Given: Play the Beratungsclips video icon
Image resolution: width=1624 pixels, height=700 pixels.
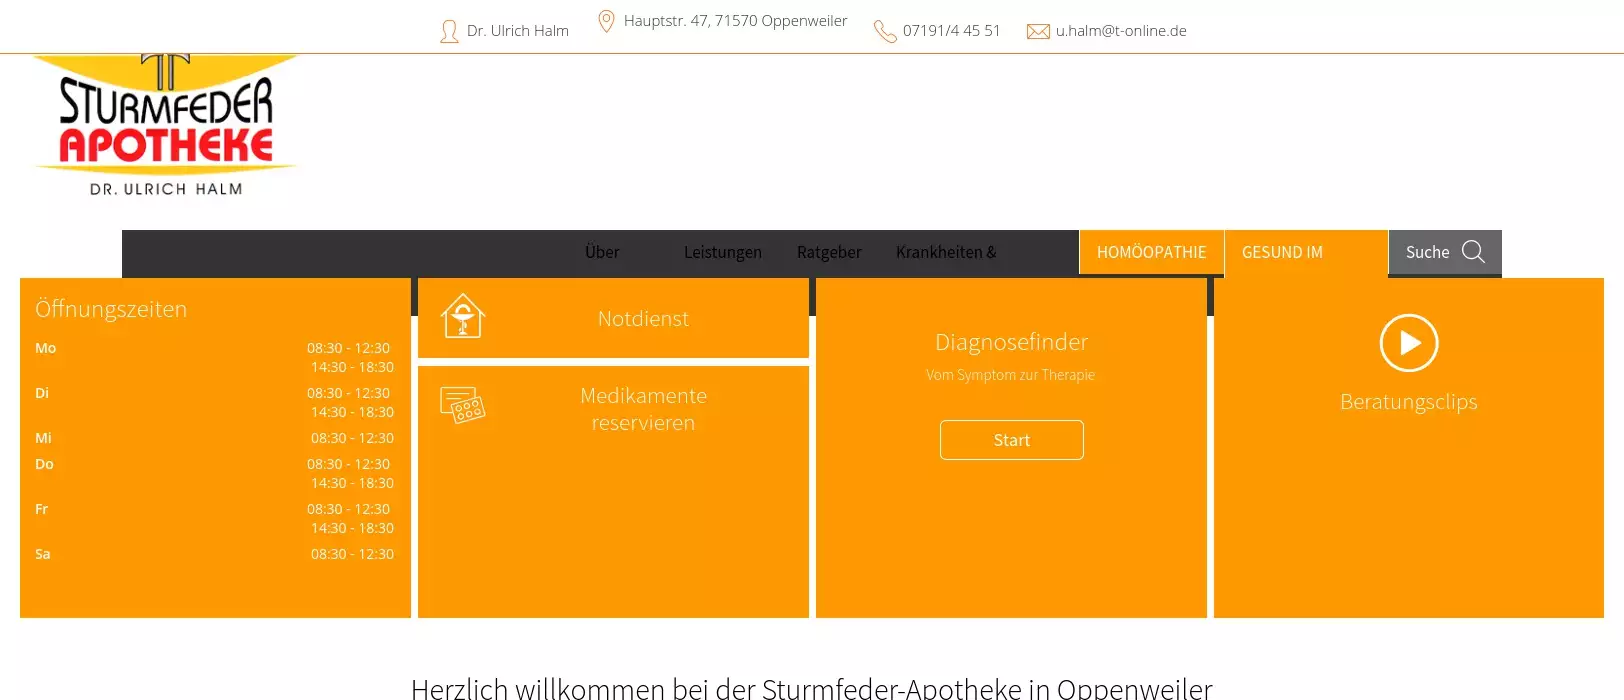Looking at the screenshot, I should pos(1408,343).
